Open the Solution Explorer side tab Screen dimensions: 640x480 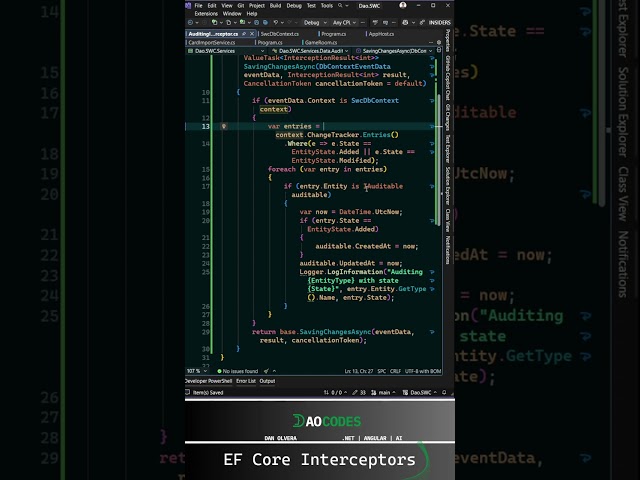click(x=448, y=186)
